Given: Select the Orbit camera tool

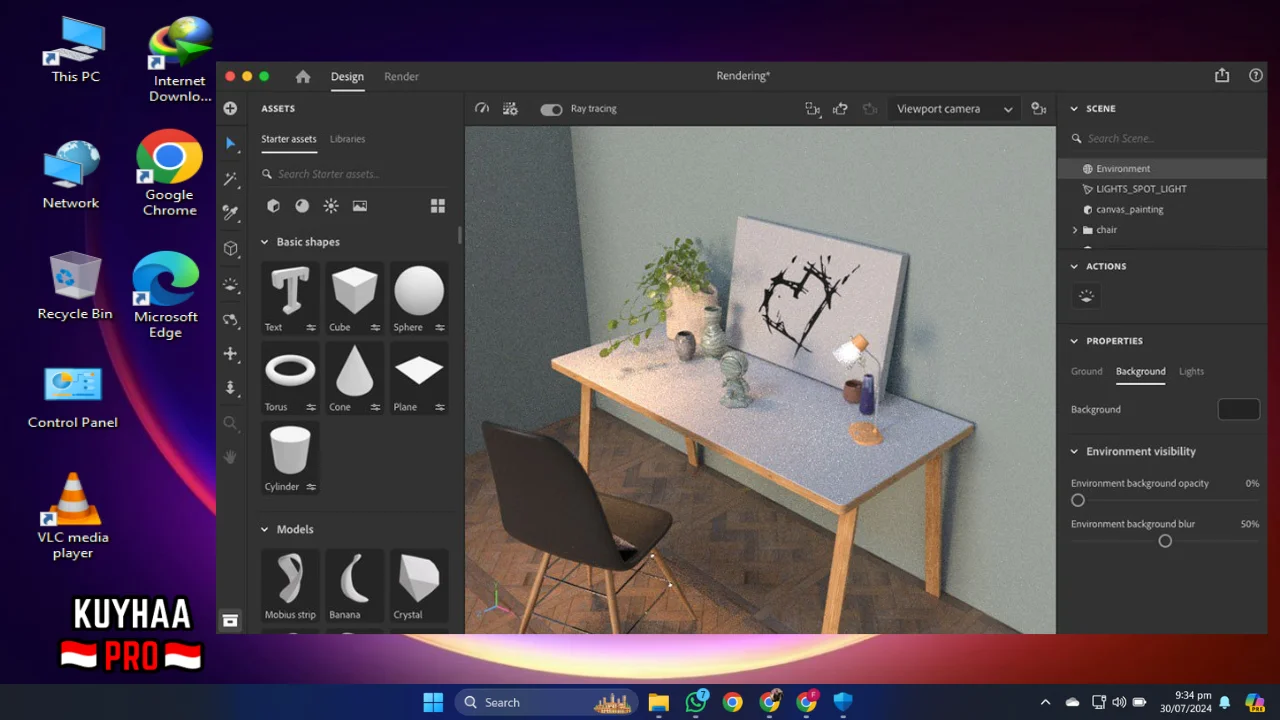Looking at the screenshot, I should (230, 320).
